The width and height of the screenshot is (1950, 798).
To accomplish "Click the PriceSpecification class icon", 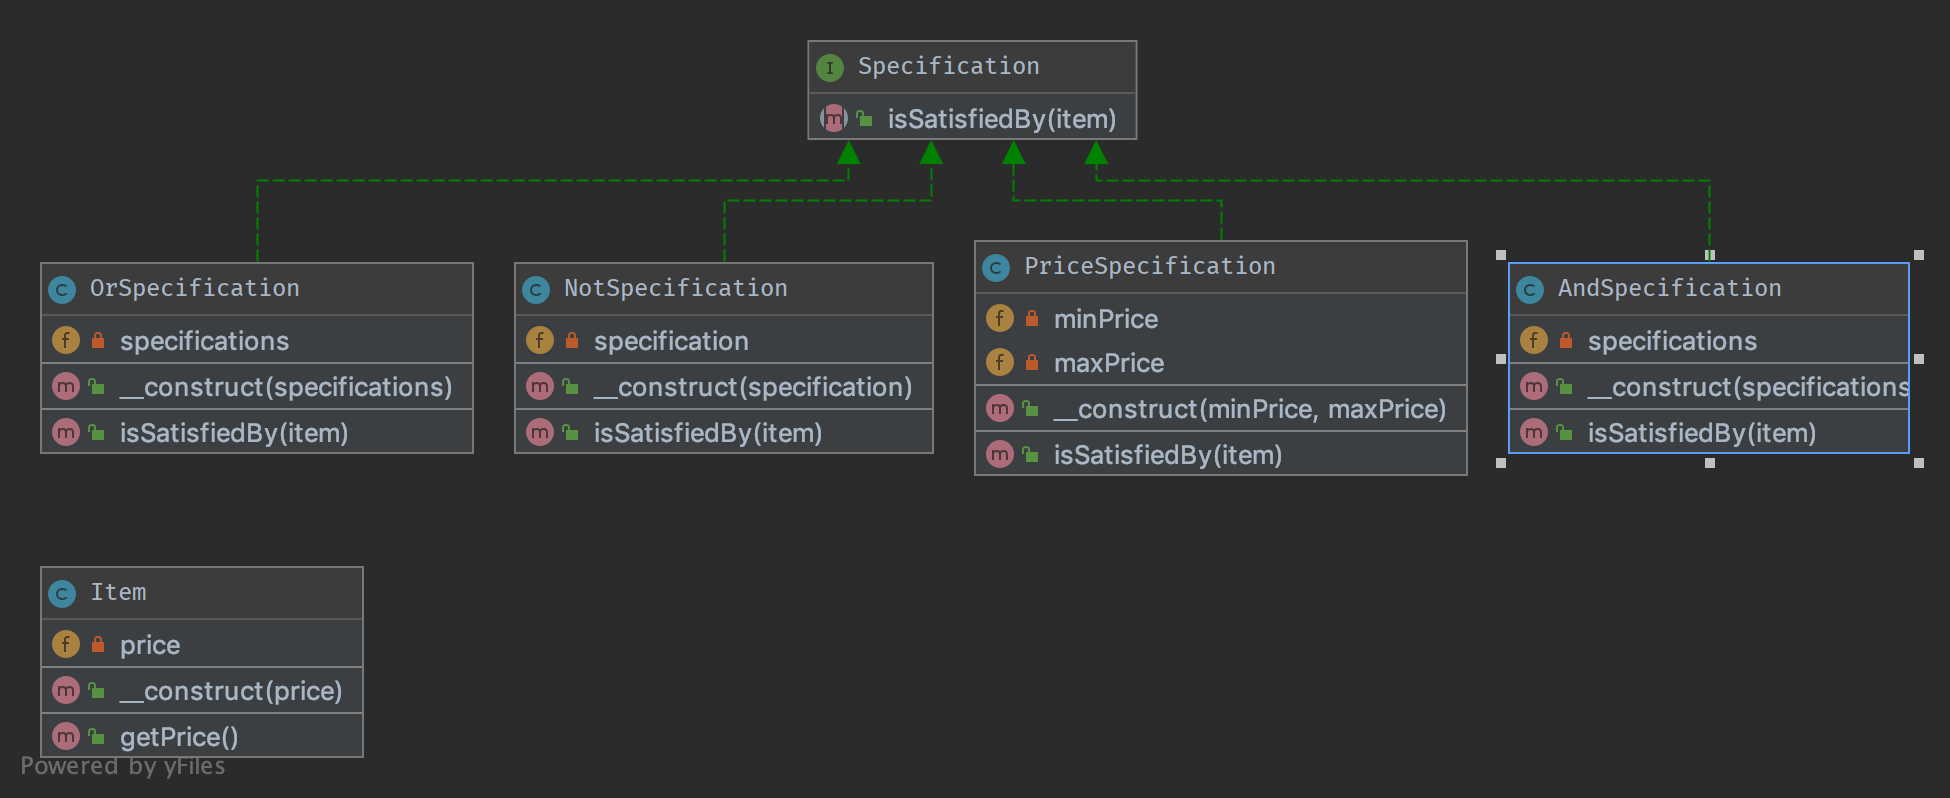I will tap(996, 268).
